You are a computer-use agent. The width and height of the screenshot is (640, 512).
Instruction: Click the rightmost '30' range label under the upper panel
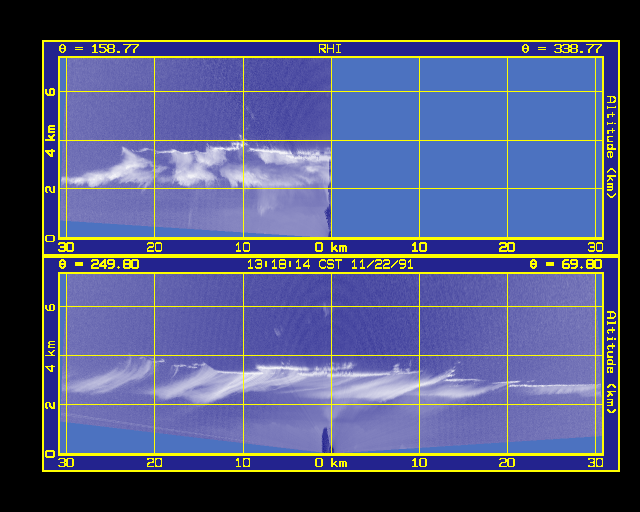(596, 247)
